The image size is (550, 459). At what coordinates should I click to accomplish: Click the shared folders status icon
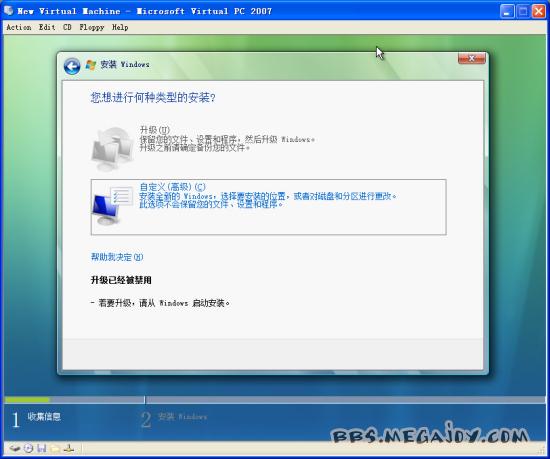[x=55, y=448]
